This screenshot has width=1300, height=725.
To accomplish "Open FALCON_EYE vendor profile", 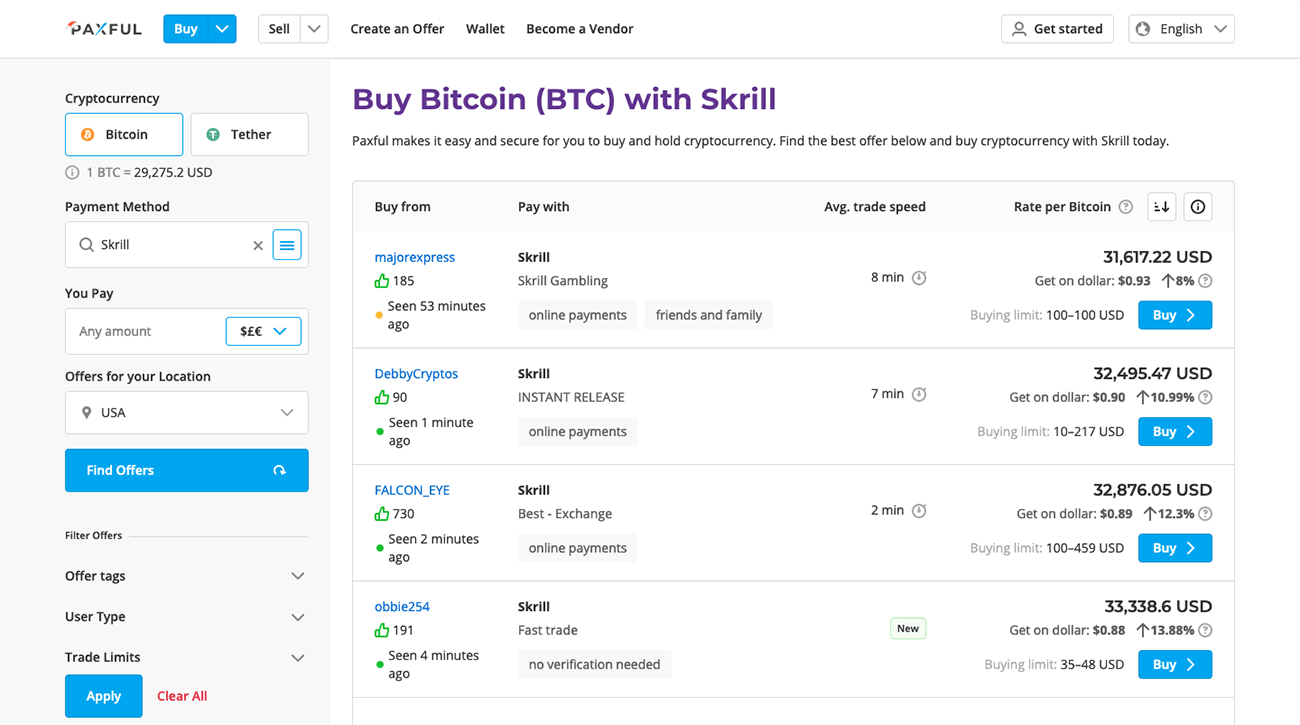I will (x=412, y=490).
